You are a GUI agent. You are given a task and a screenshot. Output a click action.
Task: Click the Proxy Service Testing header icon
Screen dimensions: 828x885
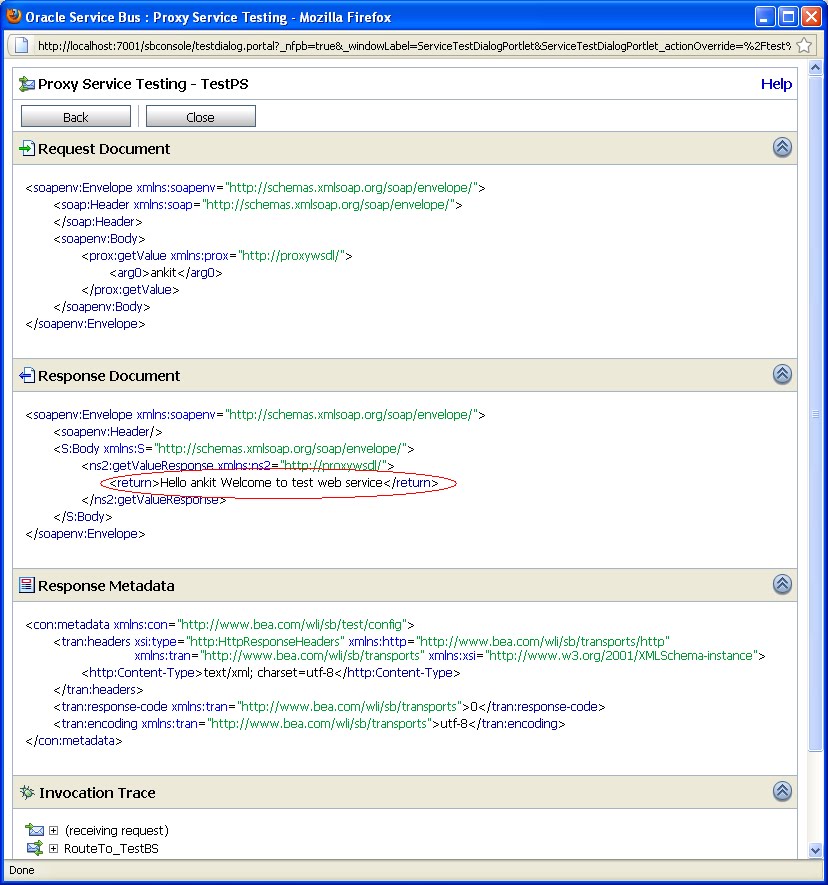(x=27, y=84)
